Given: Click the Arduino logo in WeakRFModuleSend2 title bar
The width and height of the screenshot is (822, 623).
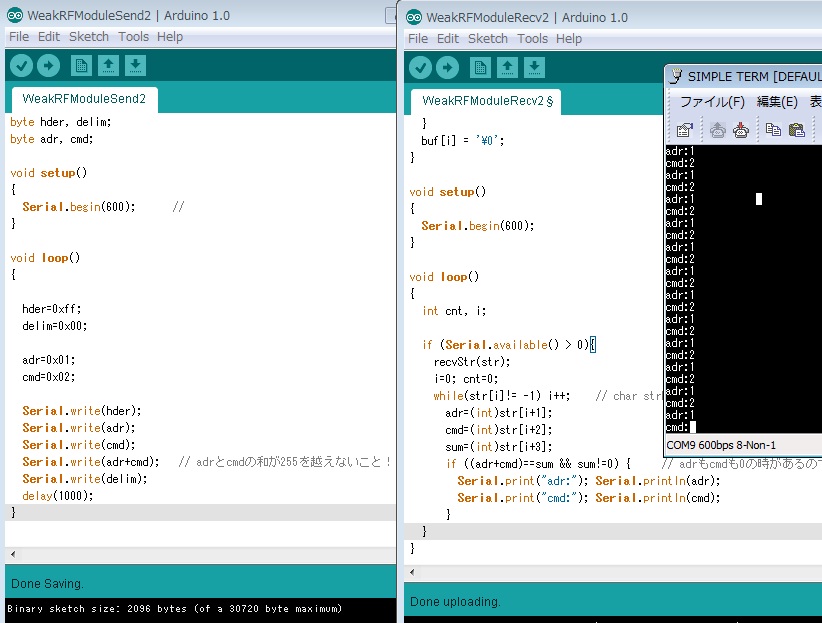Looking at the screenshot, I should coord(15,15).
